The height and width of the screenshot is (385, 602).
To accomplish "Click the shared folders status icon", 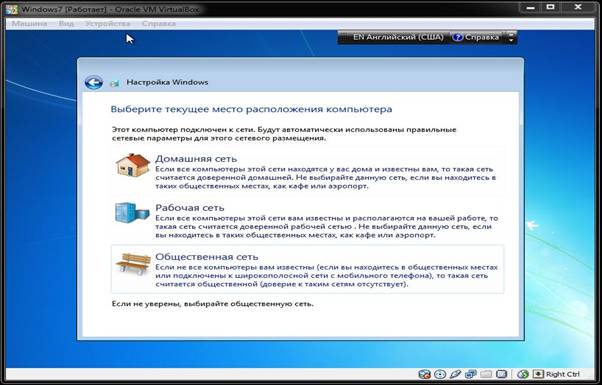I will (x=486, y=374).
